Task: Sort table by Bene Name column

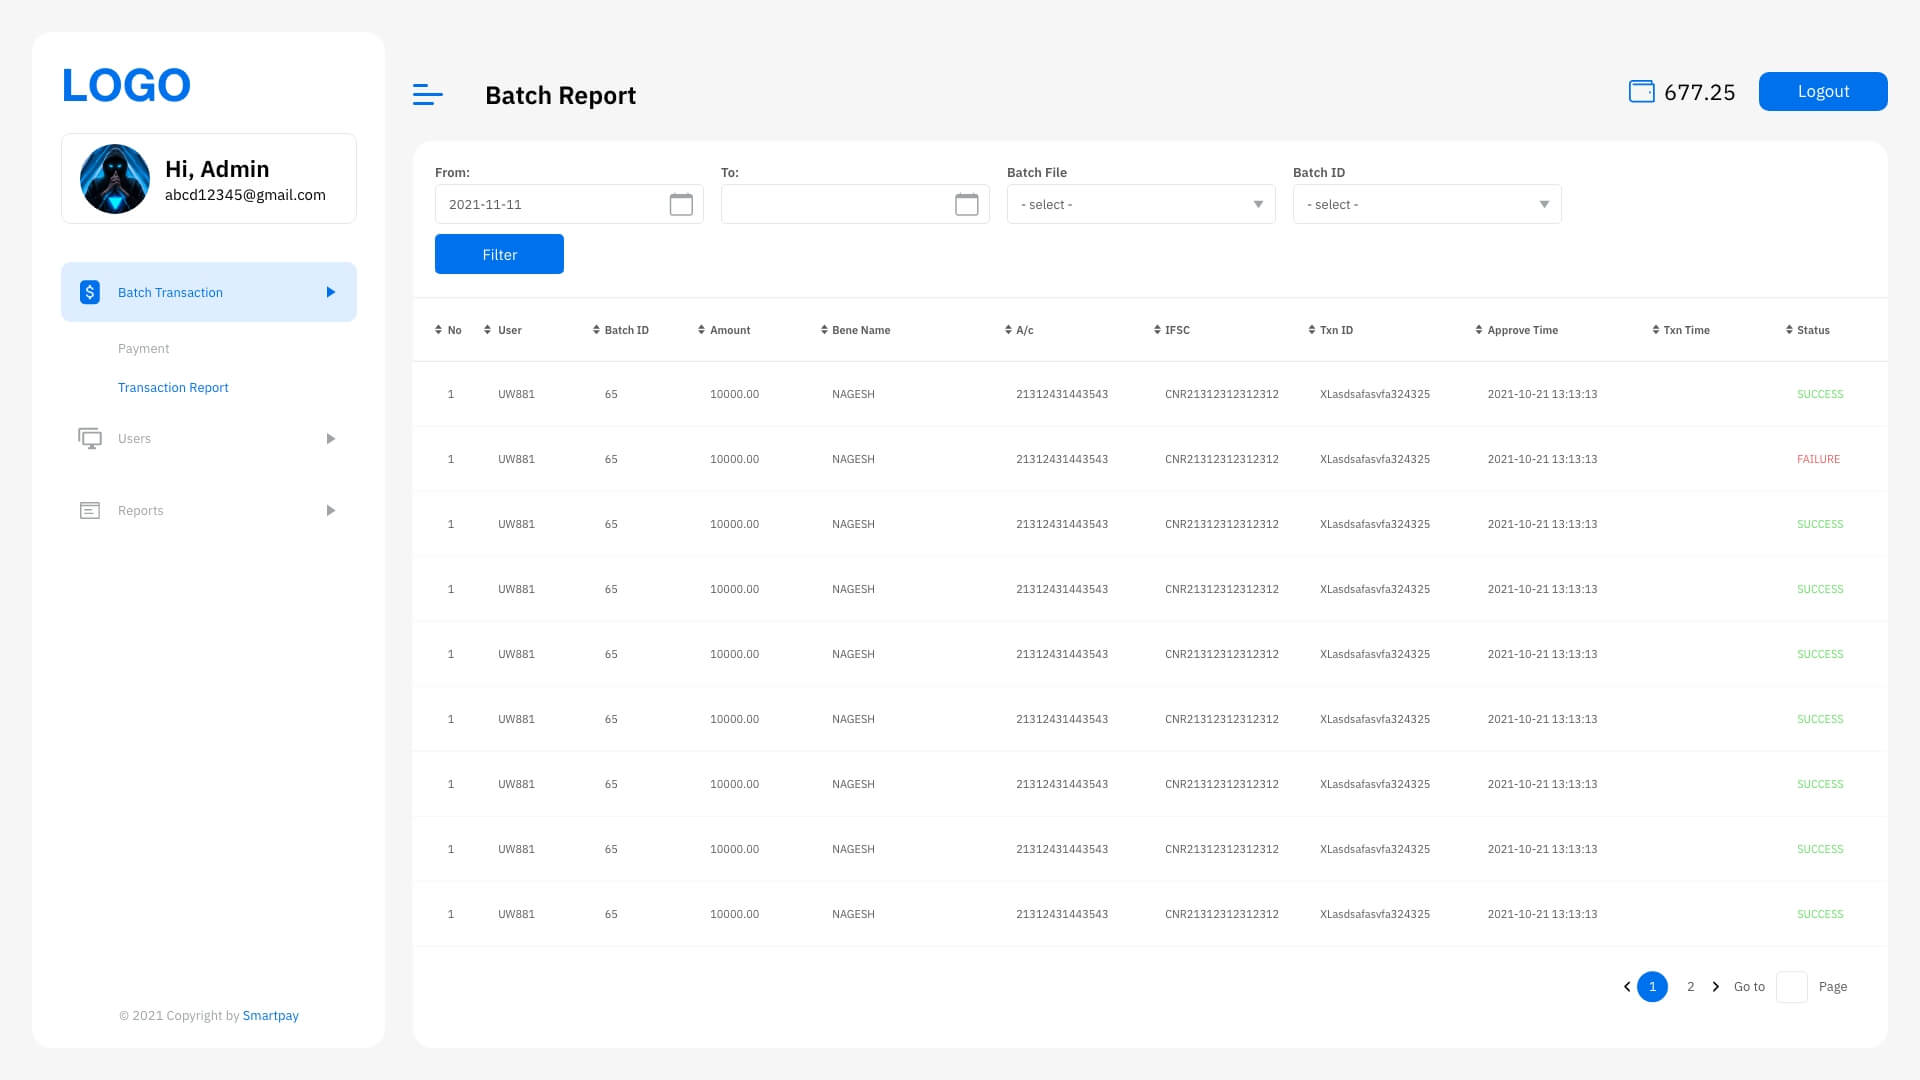Action: (x=855, y=330)
